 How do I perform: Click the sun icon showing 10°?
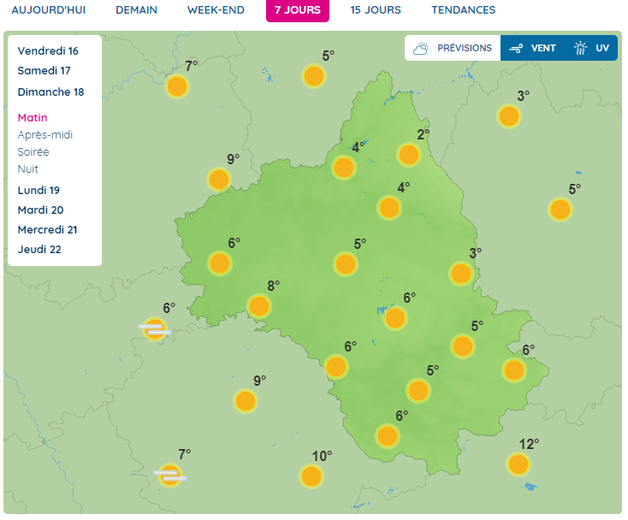[312, 476]
